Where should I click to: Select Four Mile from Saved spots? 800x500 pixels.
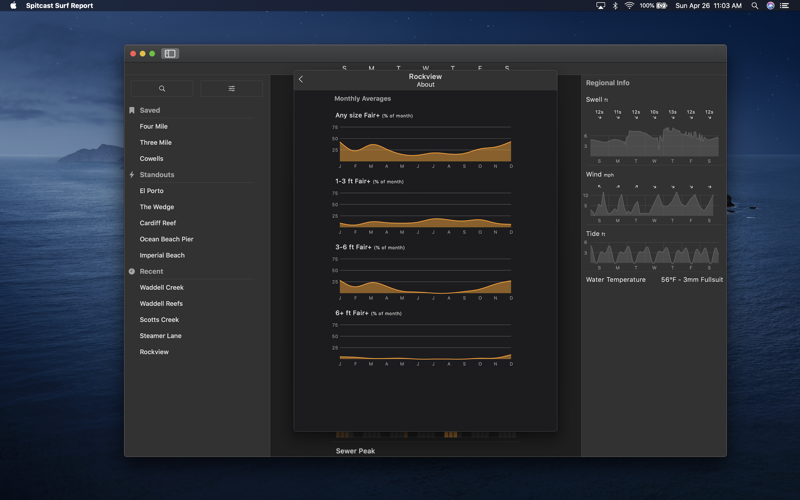(x=154, y=127)
